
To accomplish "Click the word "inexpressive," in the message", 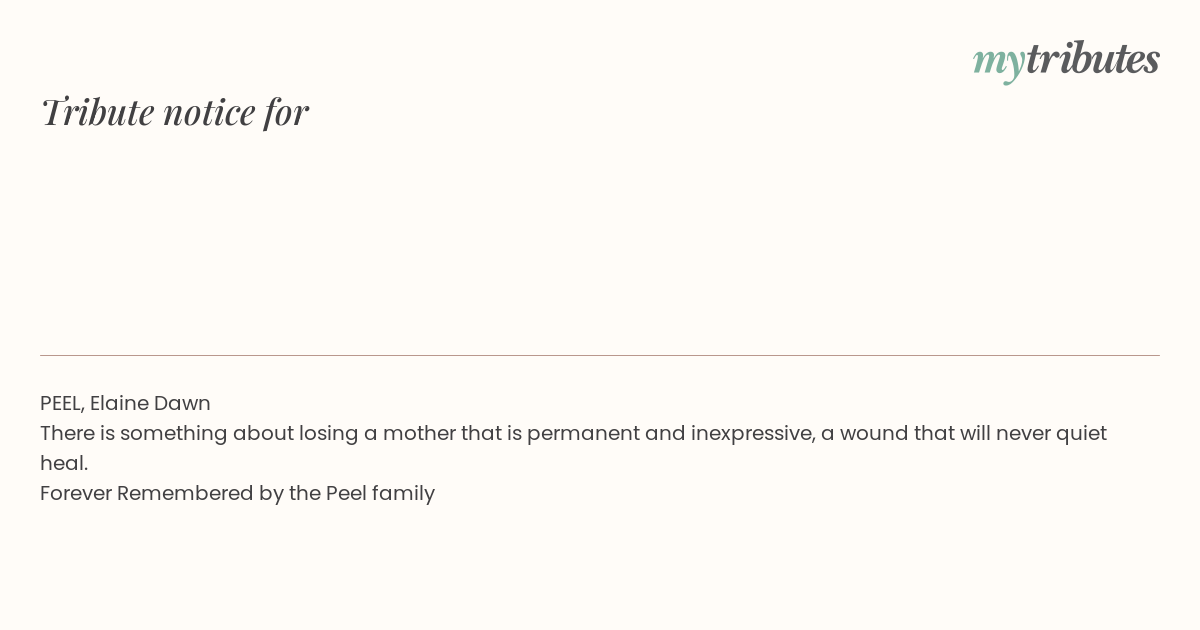I will click(753, 434).
